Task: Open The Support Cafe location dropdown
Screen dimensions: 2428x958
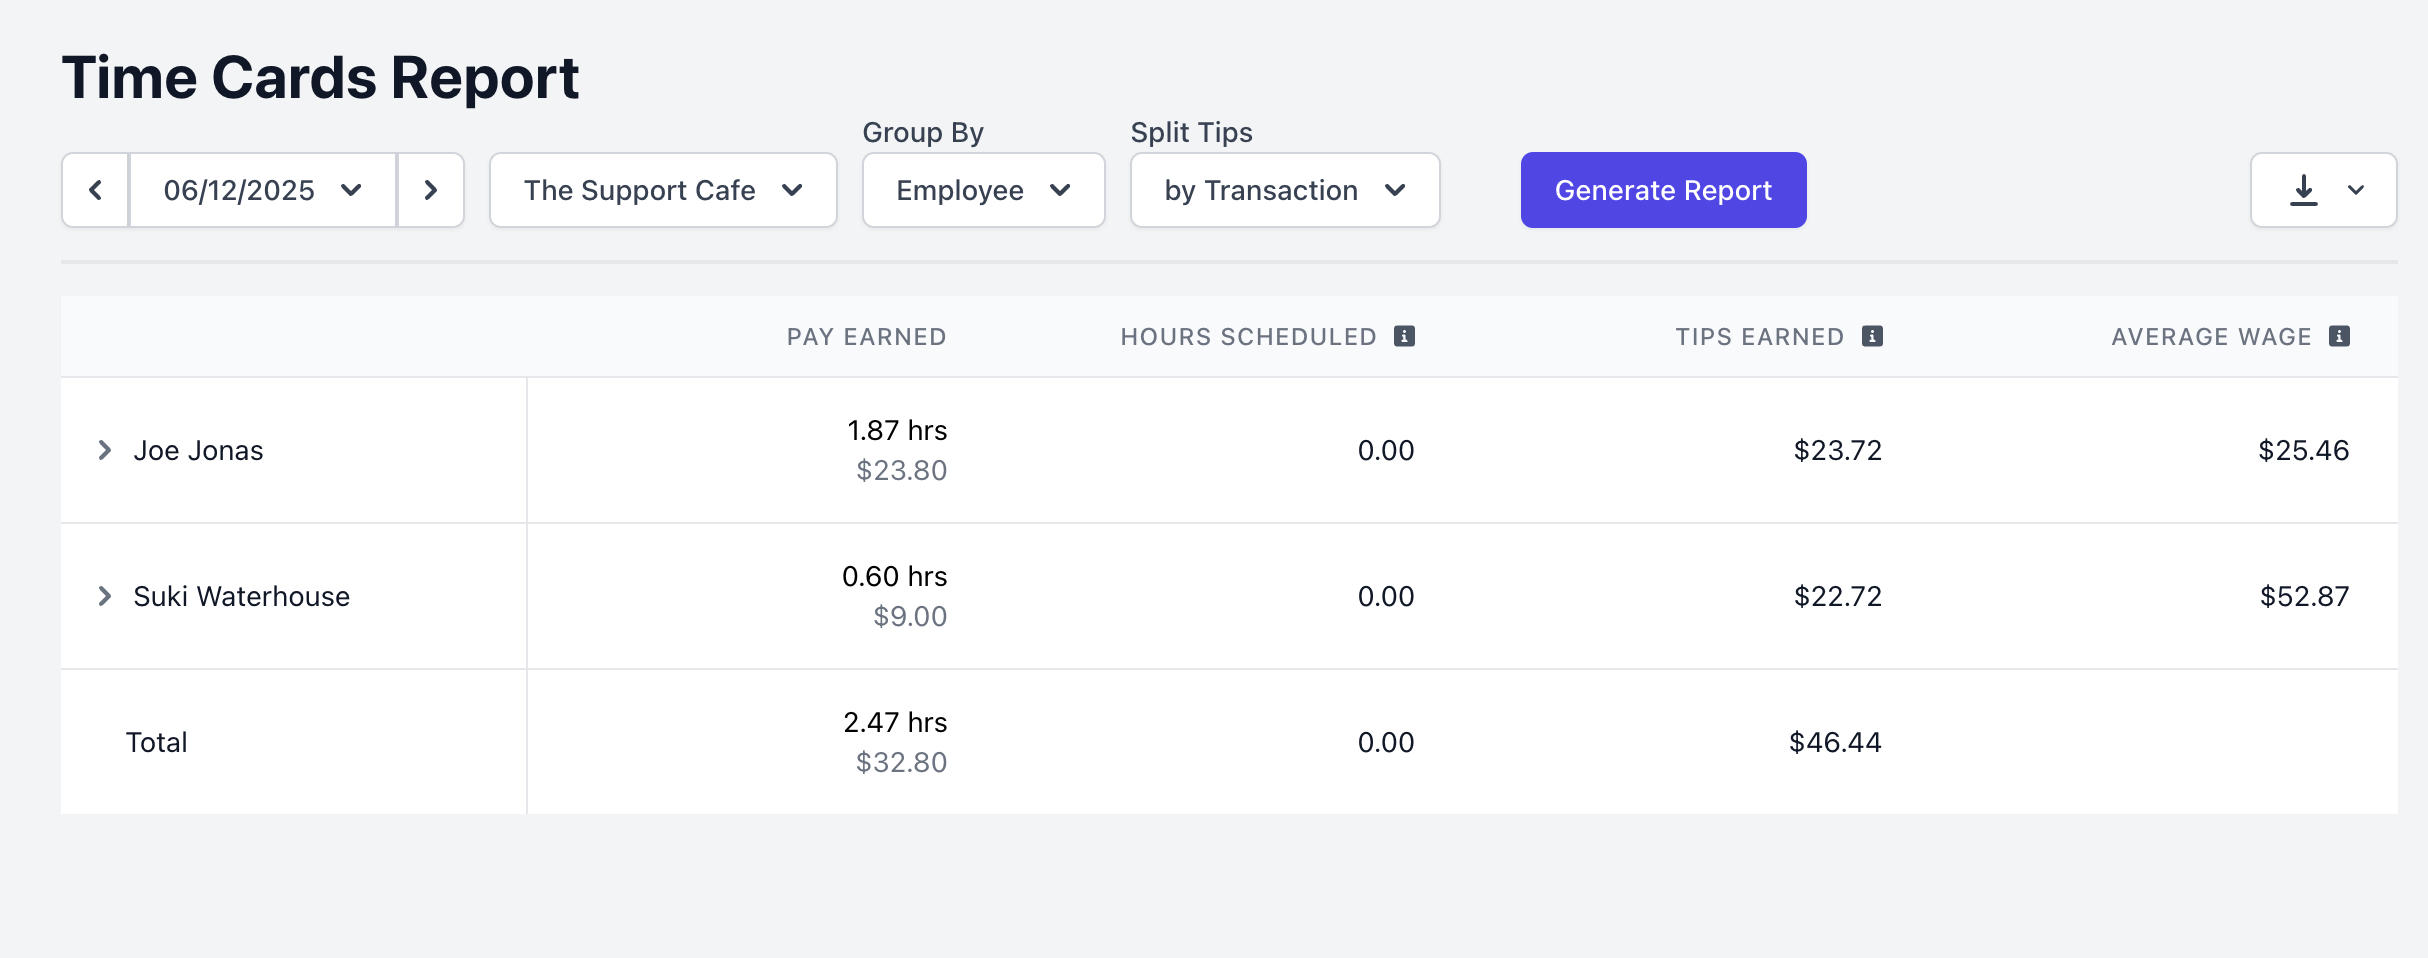Action: click(662, 190)
